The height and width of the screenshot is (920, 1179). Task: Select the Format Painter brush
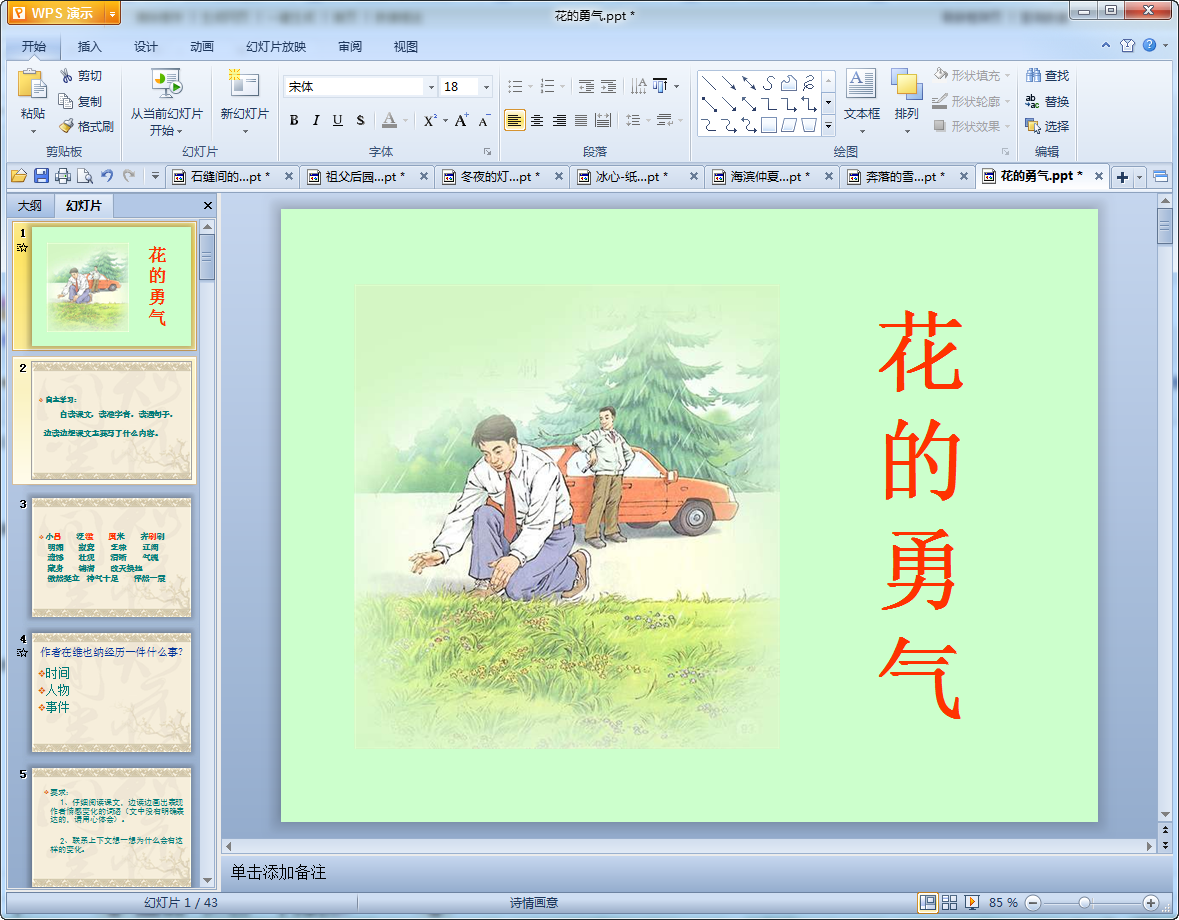pos(67,126)
